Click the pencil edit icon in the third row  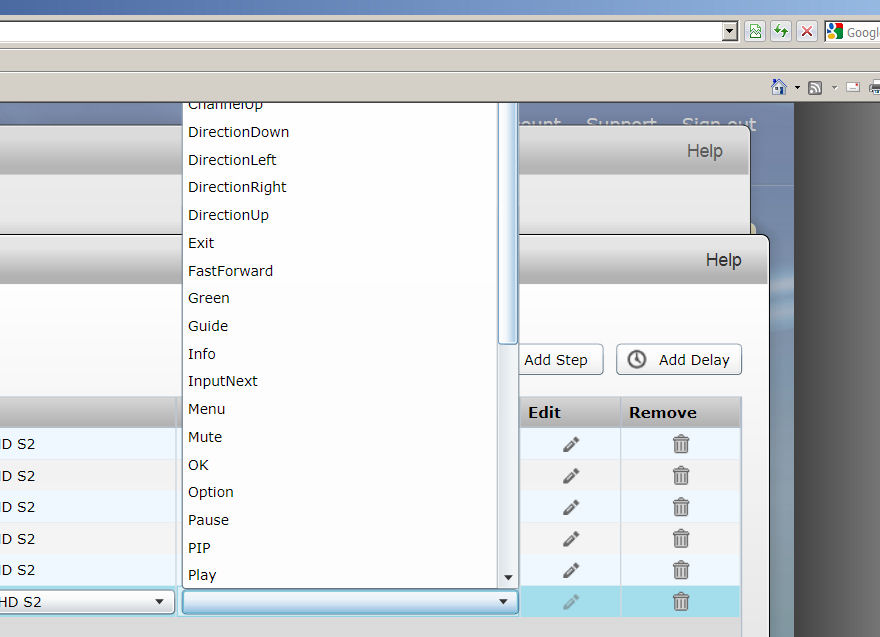[x=571, y=507]
